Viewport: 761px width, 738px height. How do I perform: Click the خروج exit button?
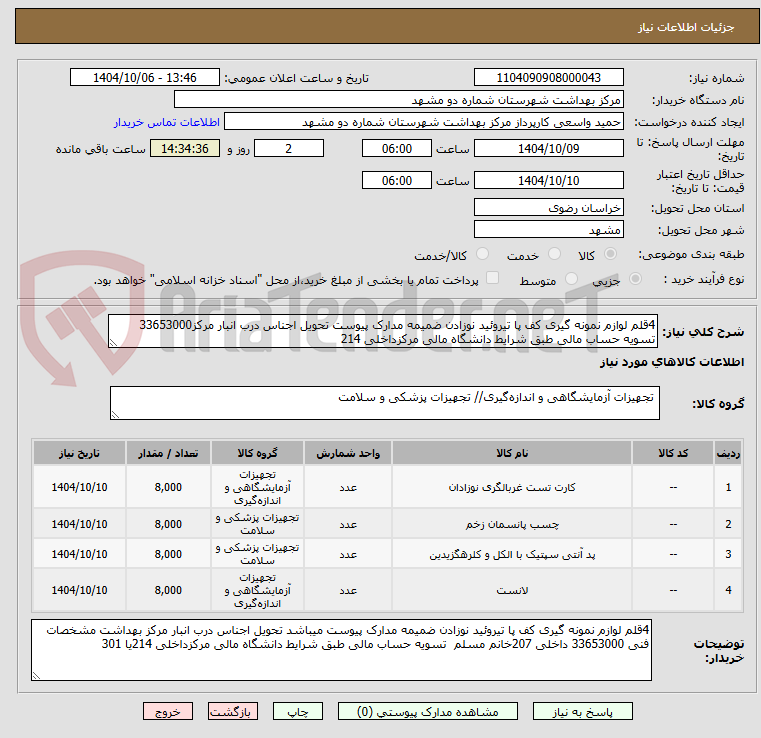coord(168,711)
